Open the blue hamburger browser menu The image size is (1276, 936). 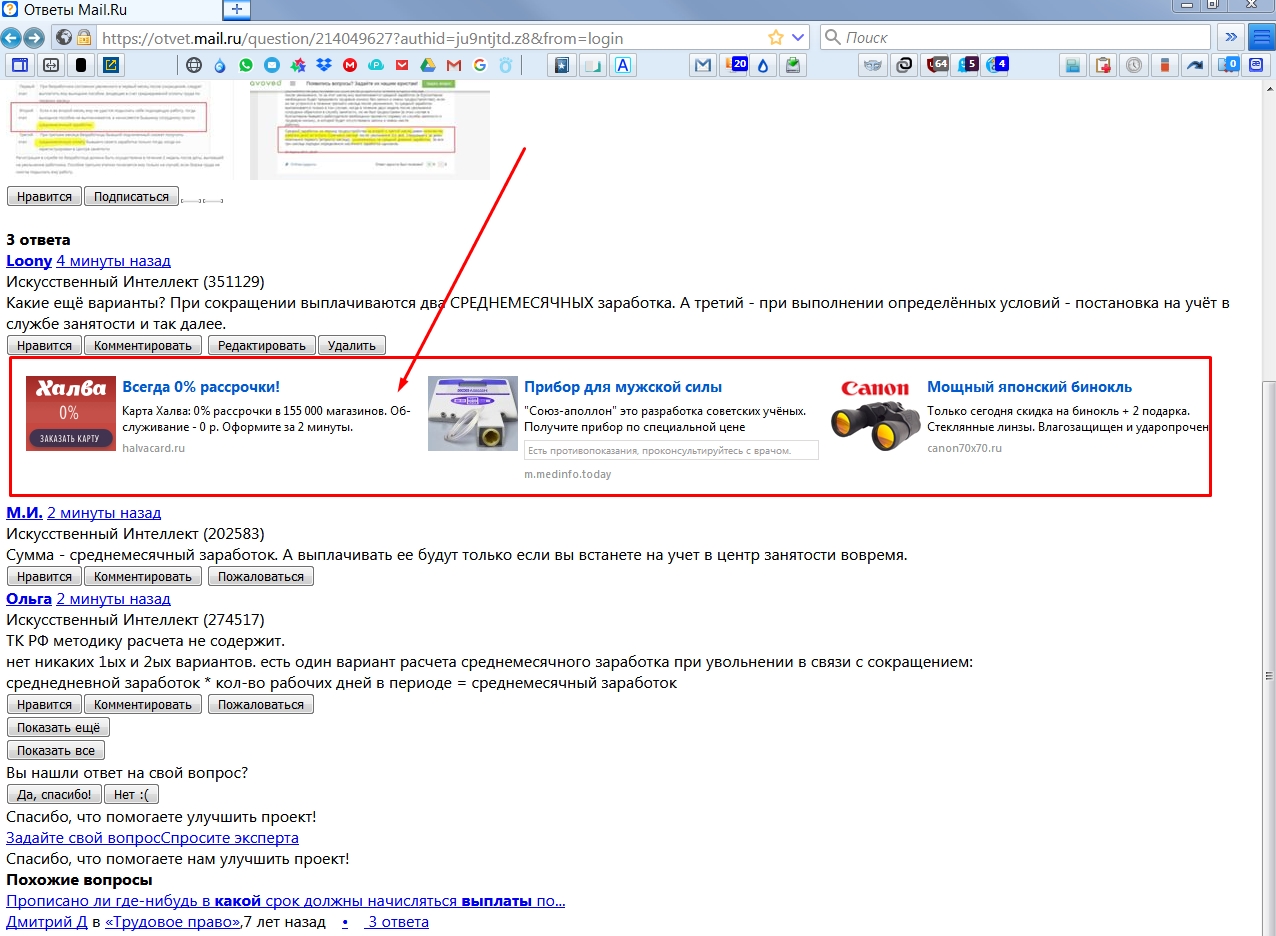tap(1262, 38)
